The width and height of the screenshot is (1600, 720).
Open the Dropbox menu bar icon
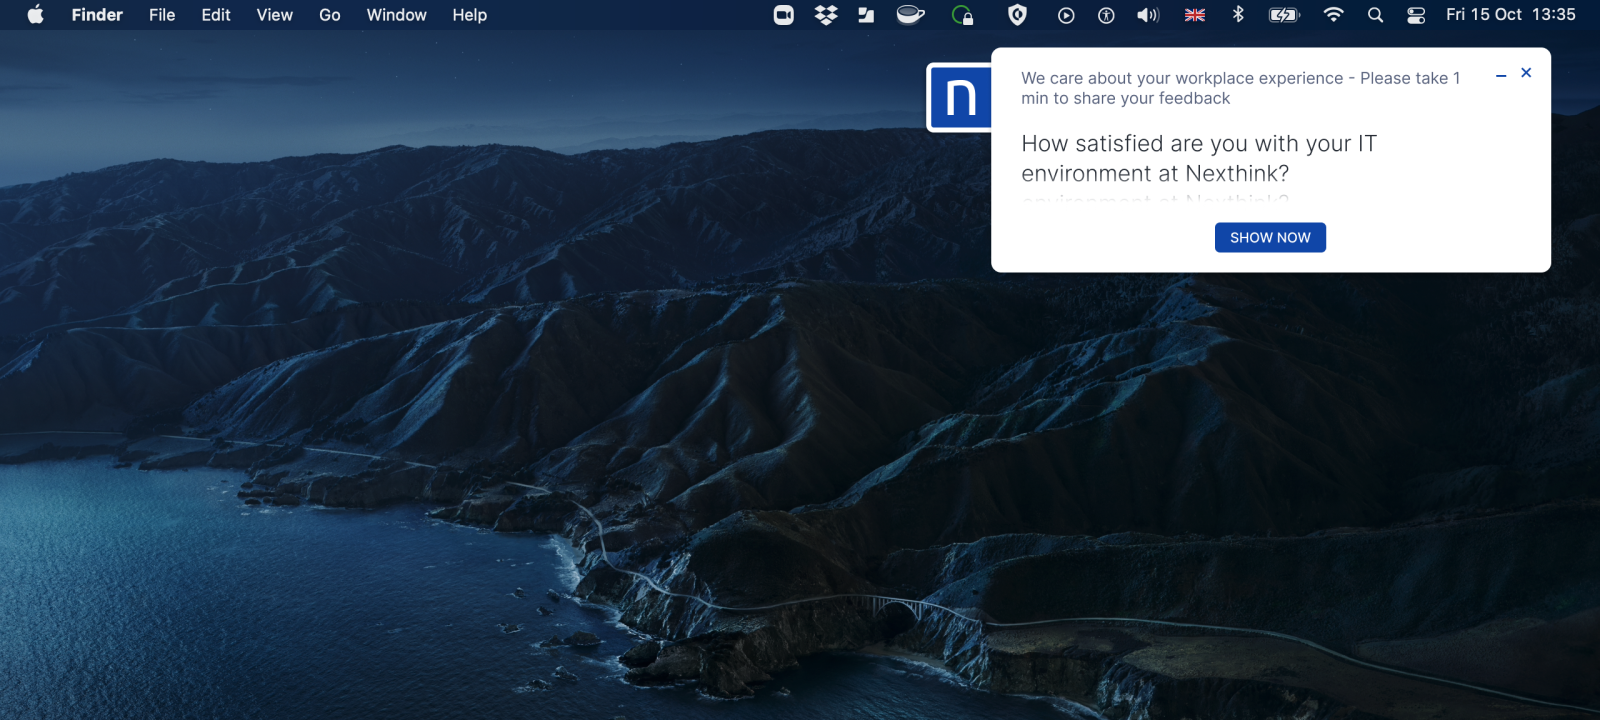[x=826, y=15]
